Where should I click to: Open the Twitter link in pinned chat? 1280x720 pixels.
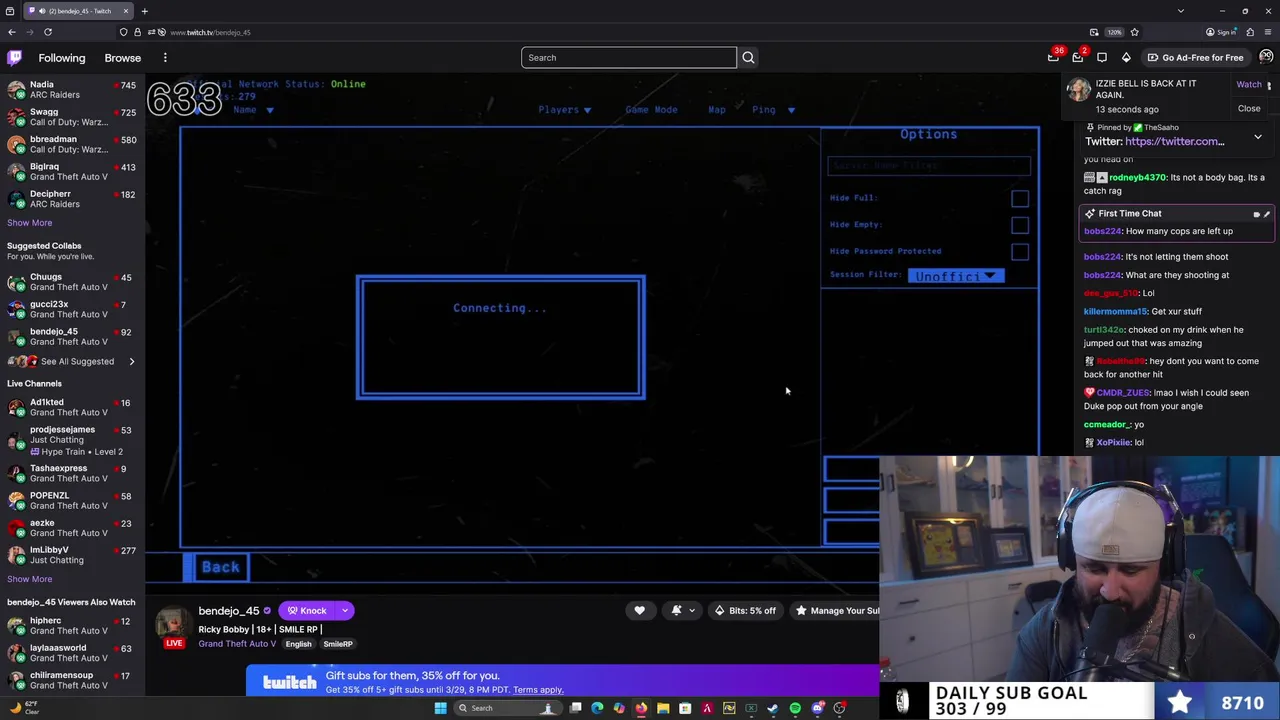point(1175,142)
